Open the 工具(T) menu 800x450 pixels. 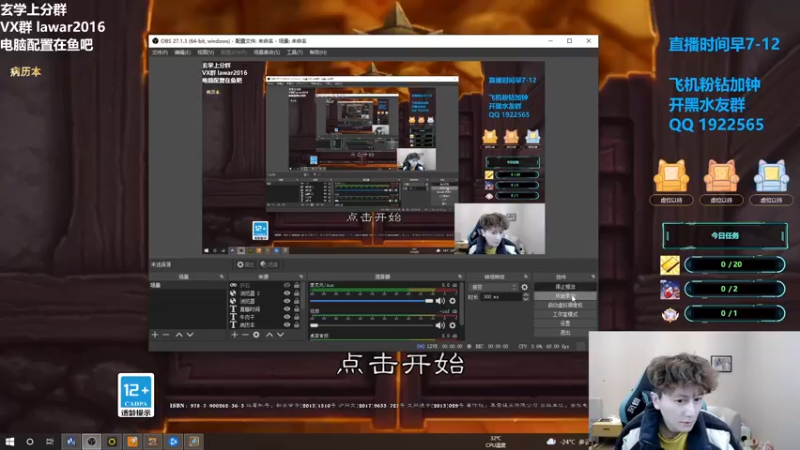click(294, 53)
